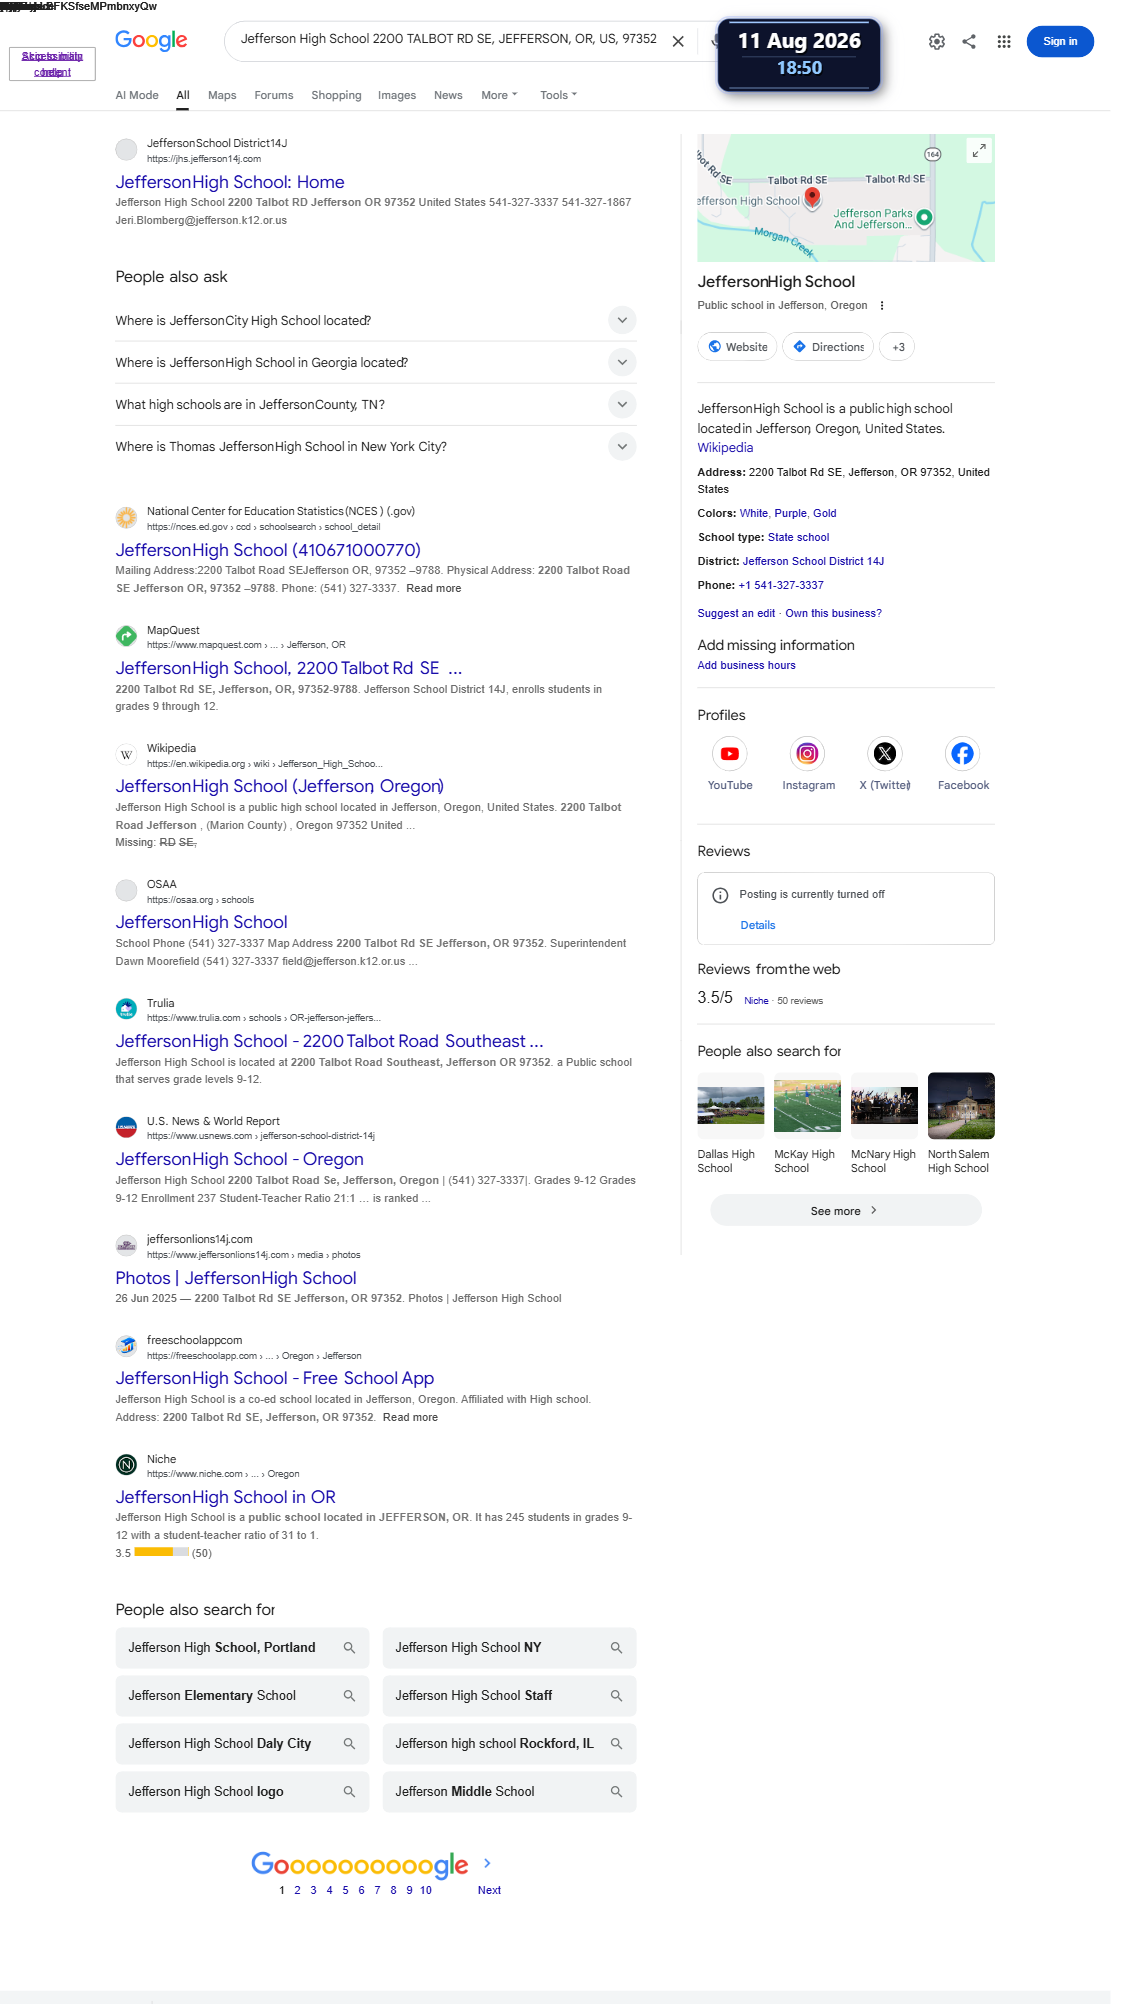This screenshot has width=1124, height=2004.
Task: Click the Suggest an edit link
Action: pyautogui.click(x=736, y=614)
